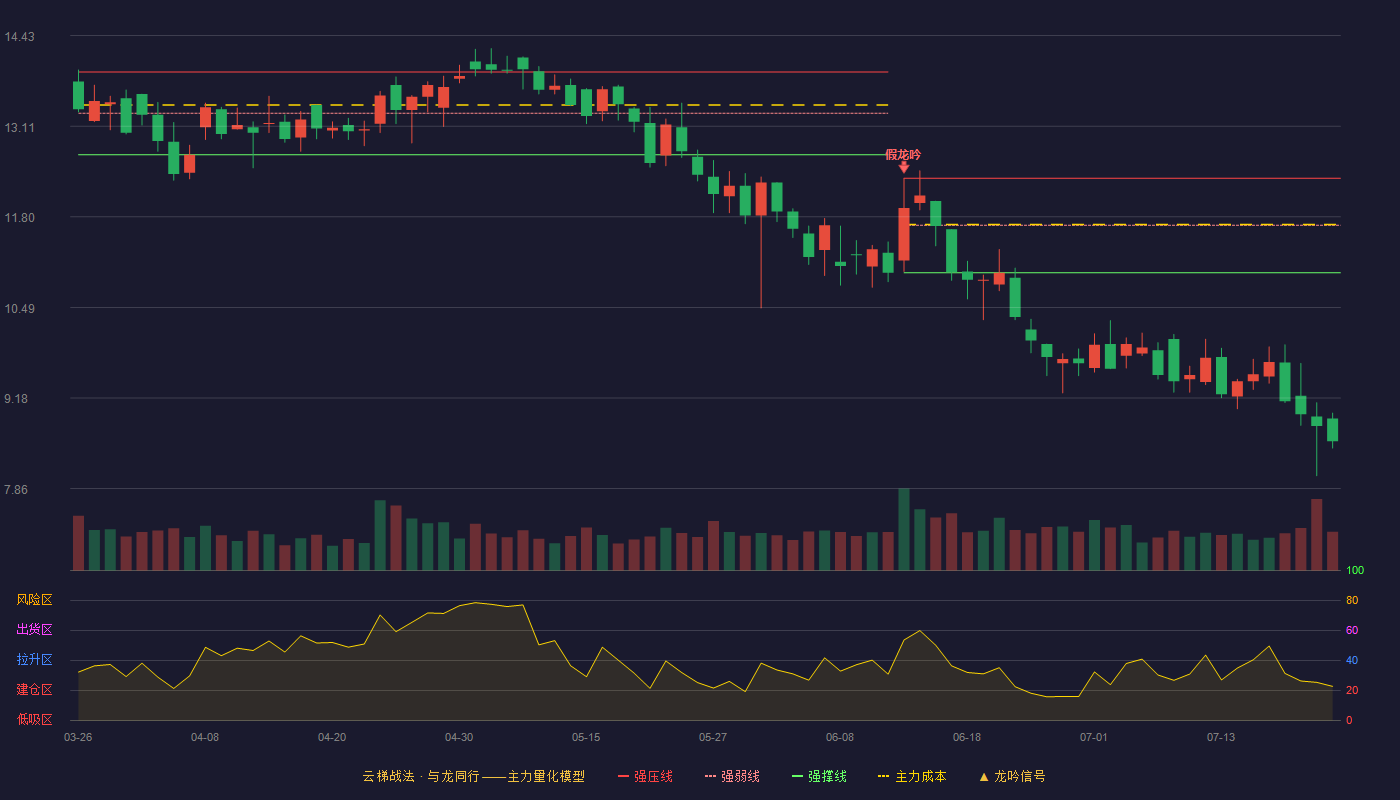1400x800 pixels.
Task: Toggle the 强弱线 legend entry
Action: click(732, 776)
